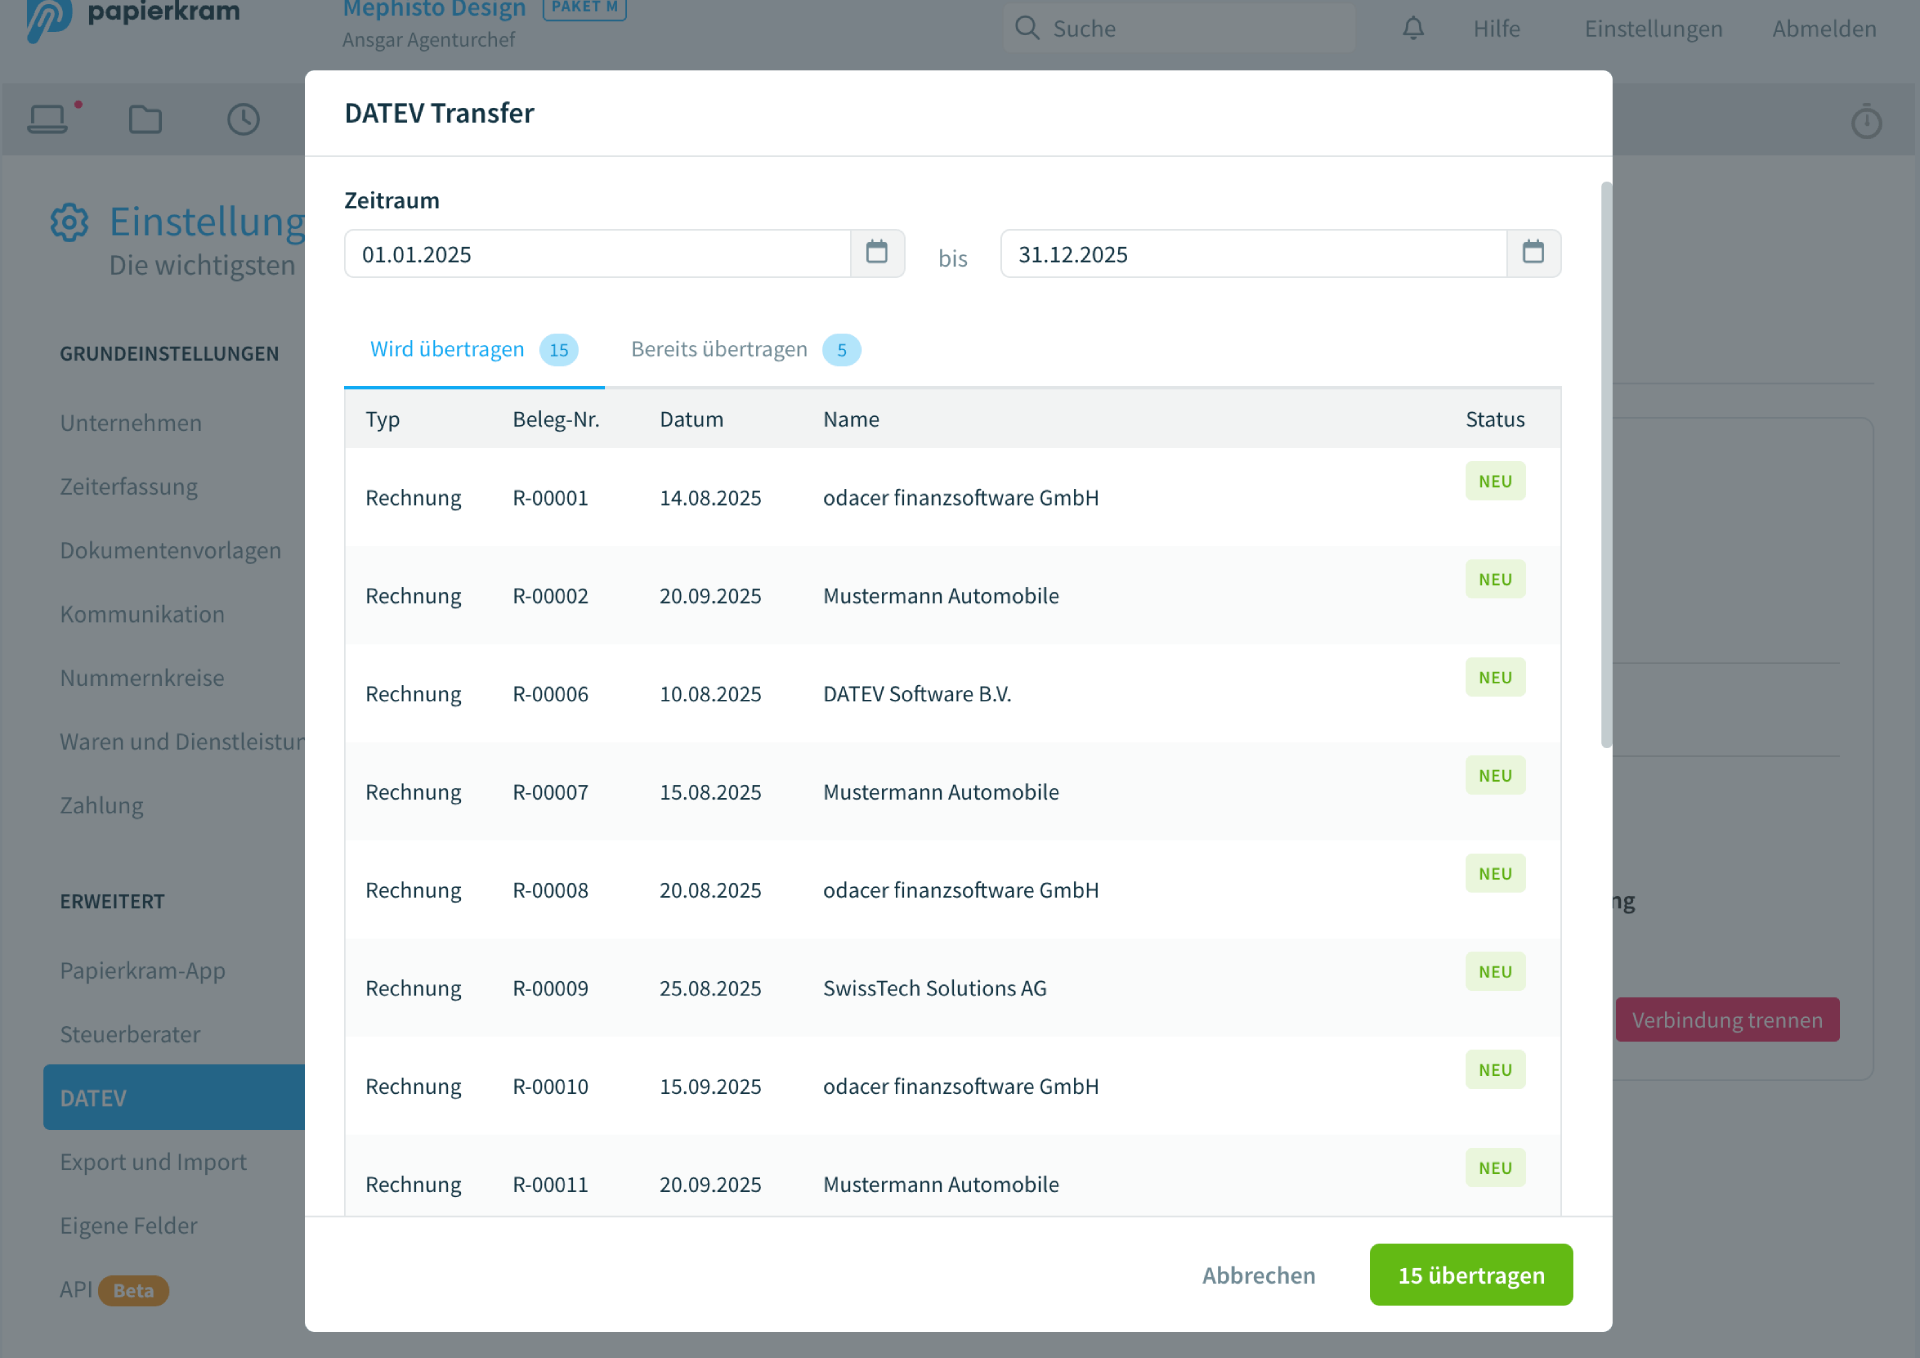Start the stopwatch timer icon
The height and width of the screenshot is (1358, 1920).
pos(1866,121)
